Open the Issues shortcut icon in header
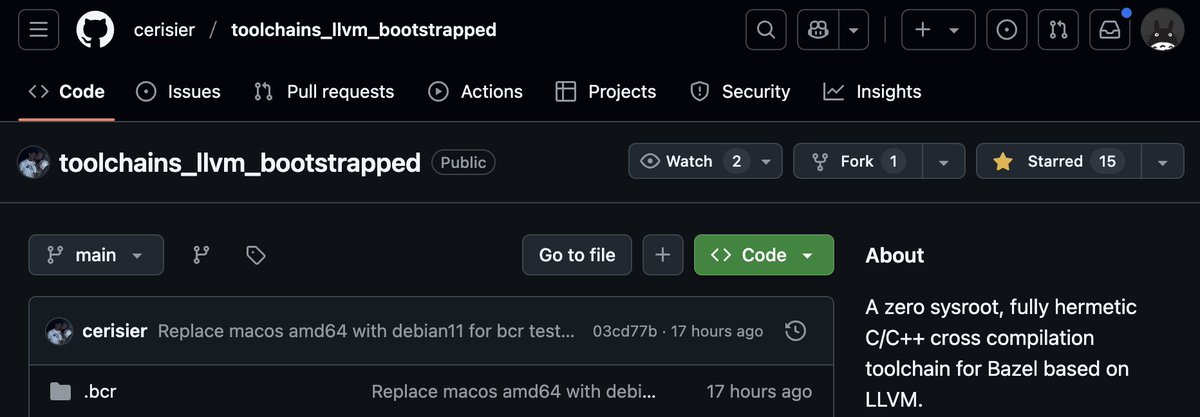The height and width of the screenshot is (417, 1200). tap(1007, 30)
